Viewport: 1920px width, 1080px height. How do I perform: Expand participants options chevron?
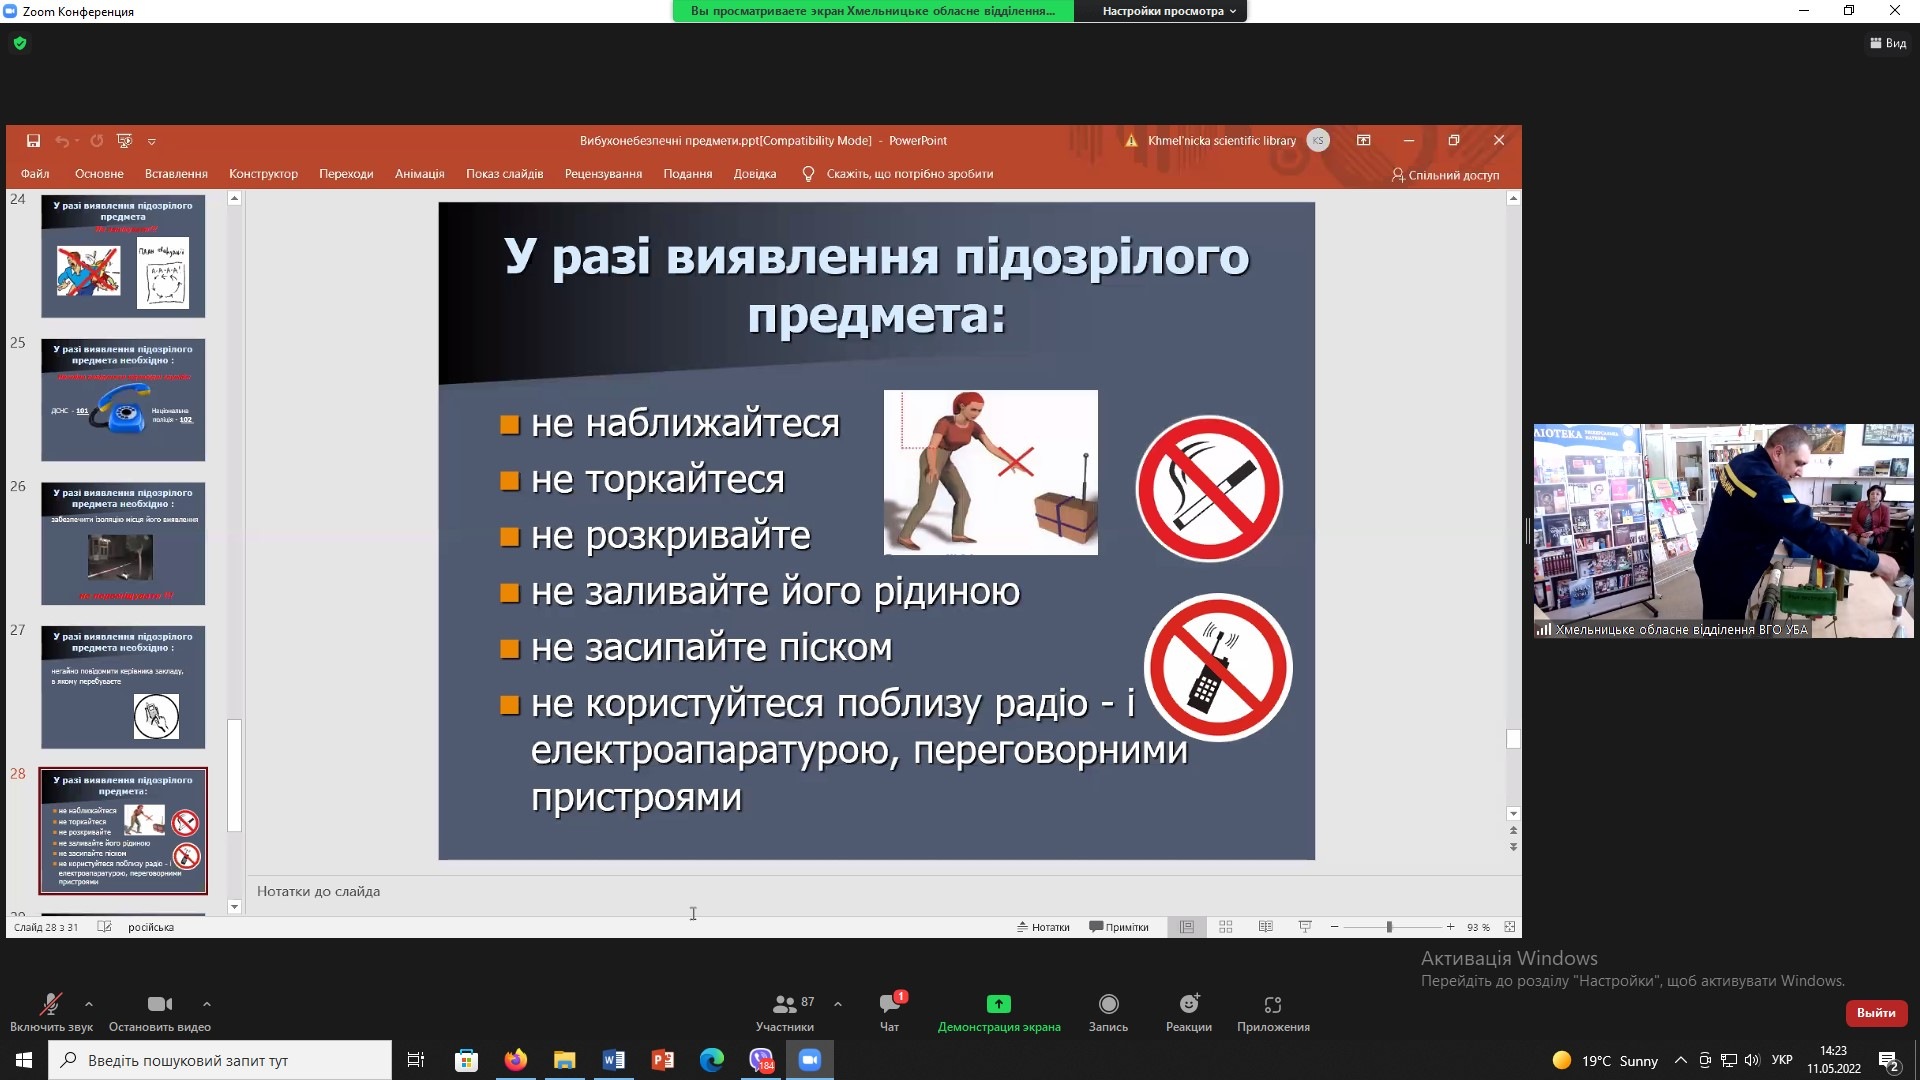click(838, 1004)
